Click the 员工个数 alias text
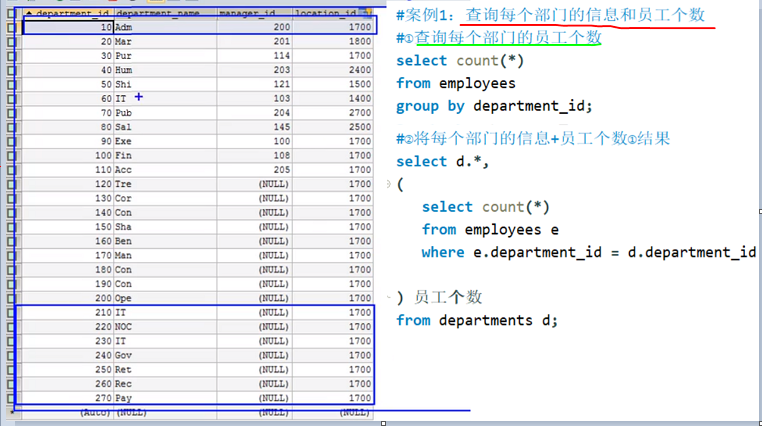 pyautogui.click(x=448, y=297)
